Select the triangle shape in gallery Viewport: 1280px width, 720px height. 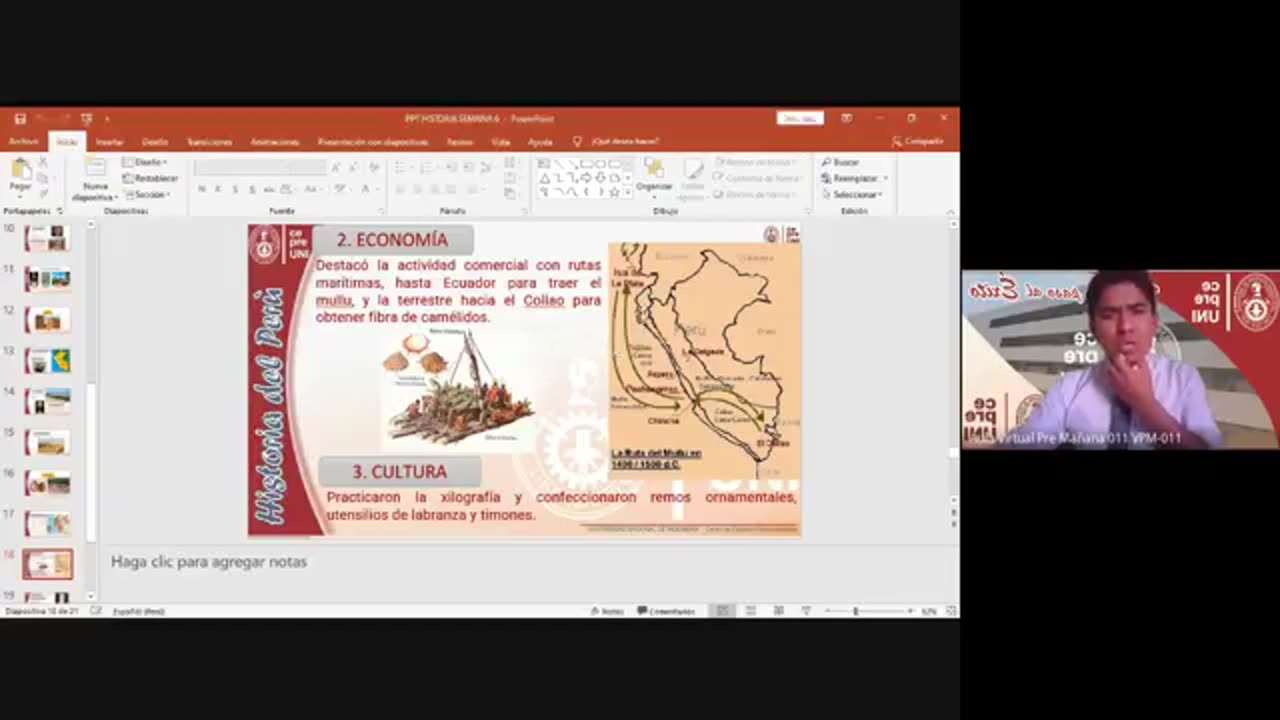pos(545,178)
